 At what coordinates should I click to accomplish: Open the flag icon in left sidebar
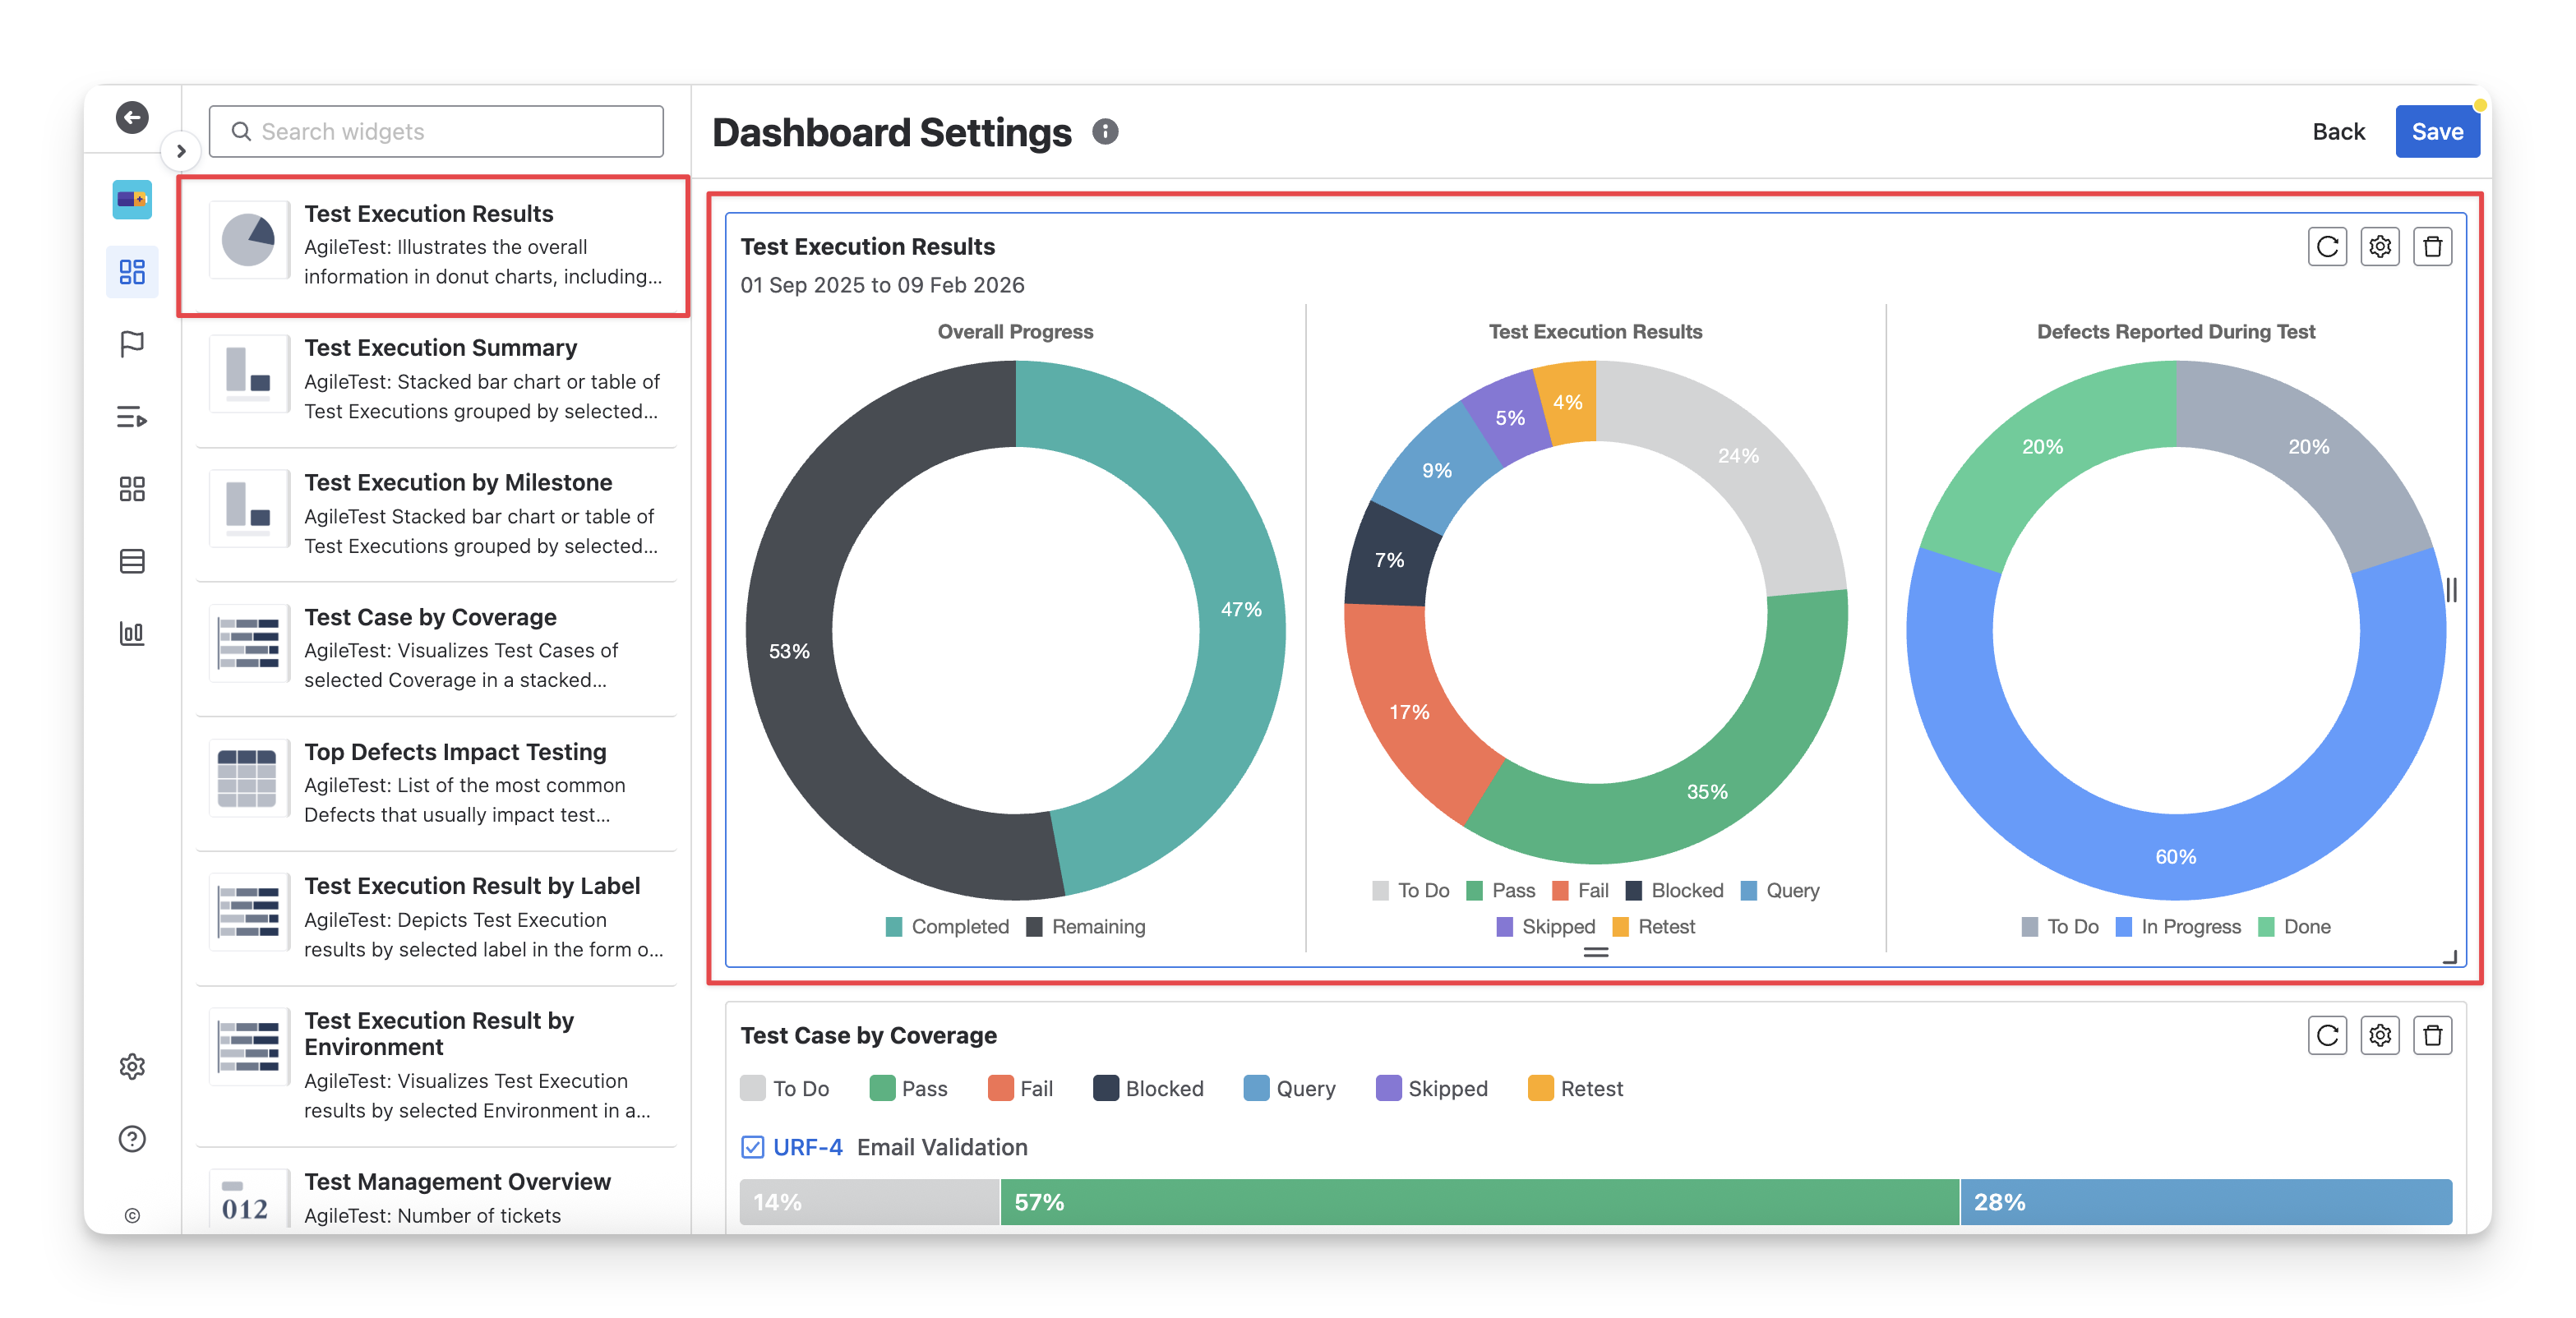click(132, 344)
